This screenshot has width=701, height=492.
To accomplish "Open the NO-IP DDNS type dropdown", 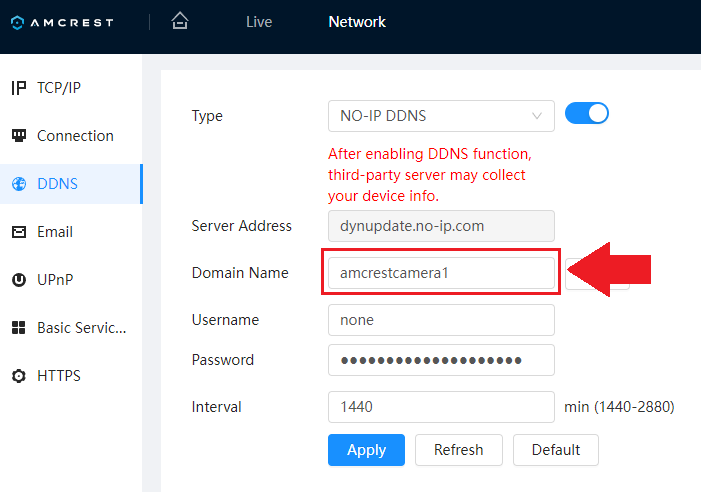I will 440,116.
